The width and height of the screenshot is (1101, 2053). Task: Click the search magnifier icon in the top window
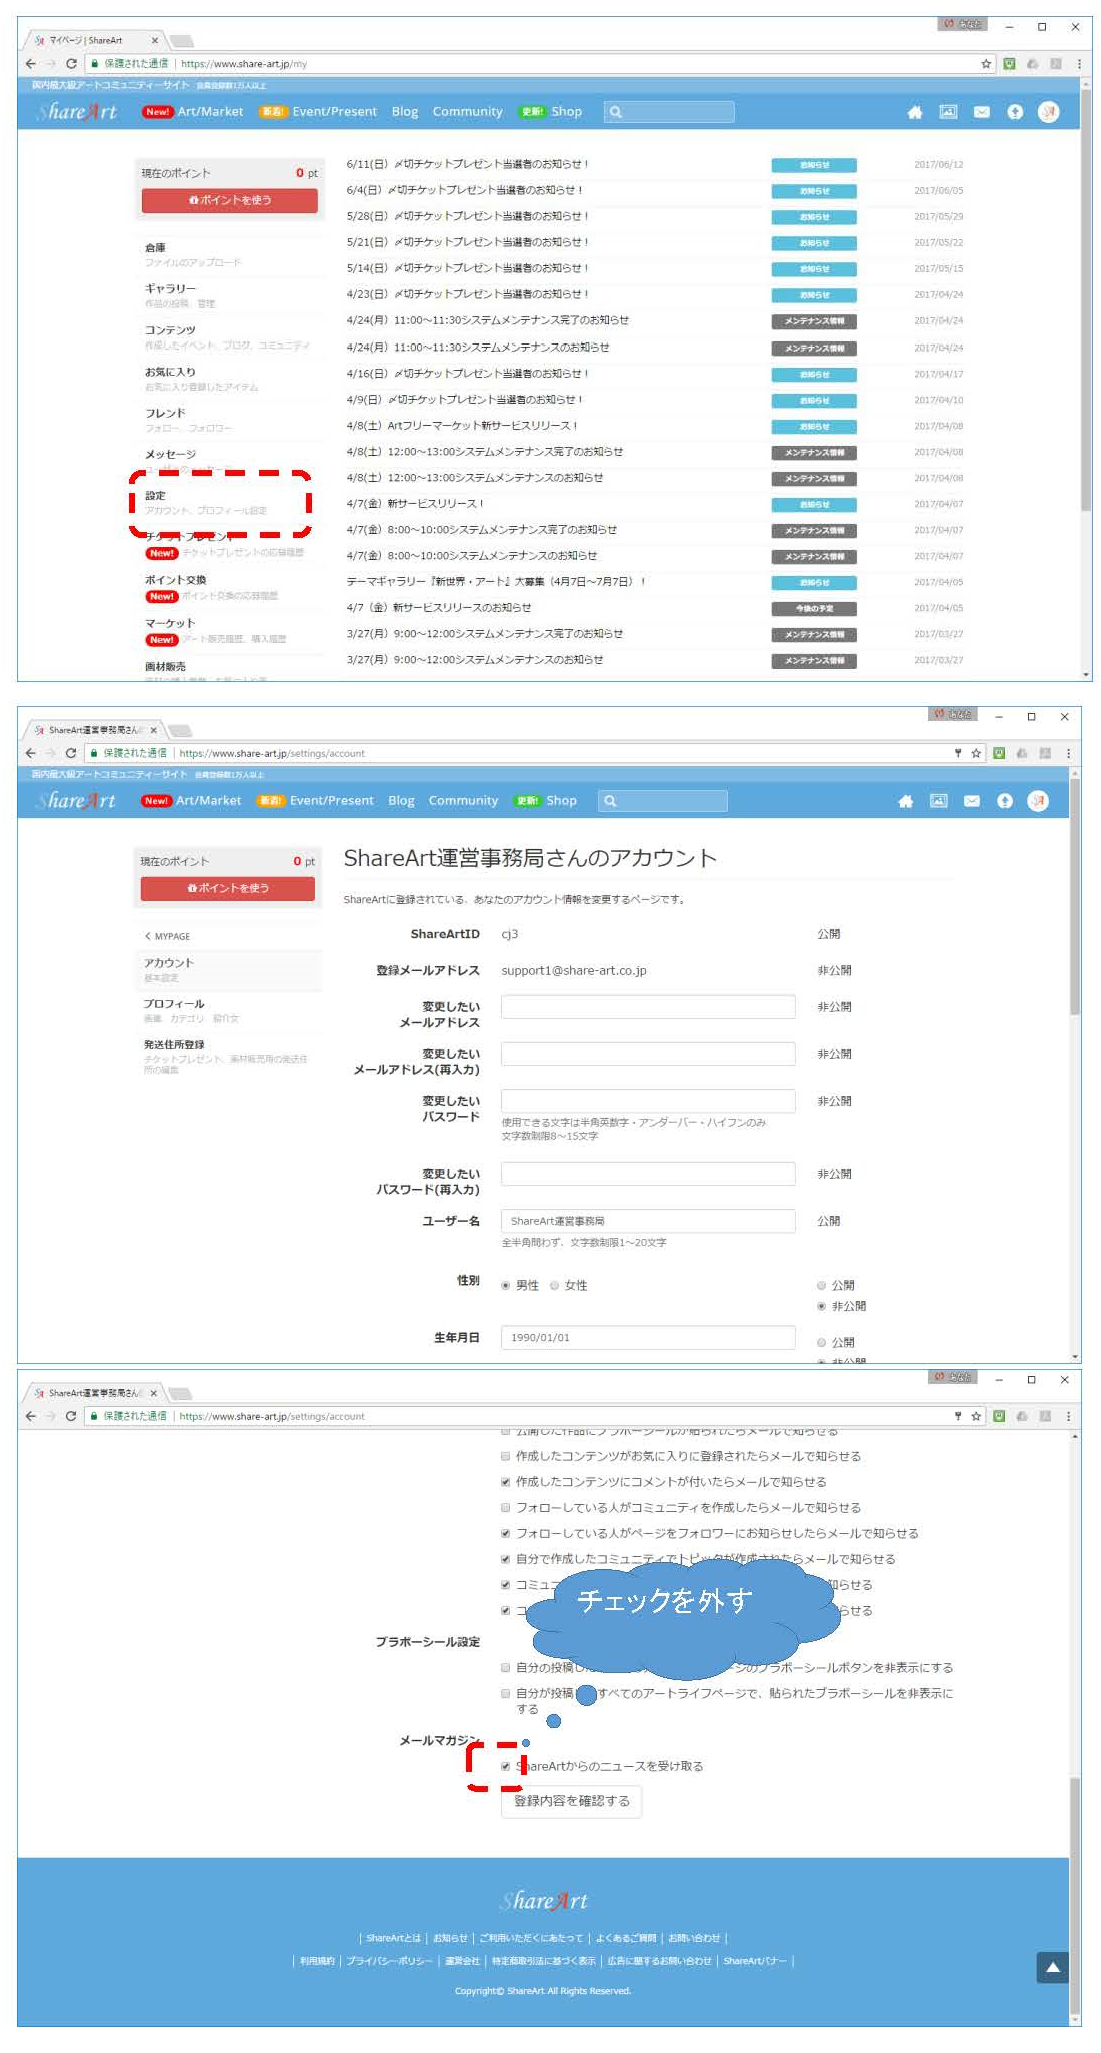point(616,112)
